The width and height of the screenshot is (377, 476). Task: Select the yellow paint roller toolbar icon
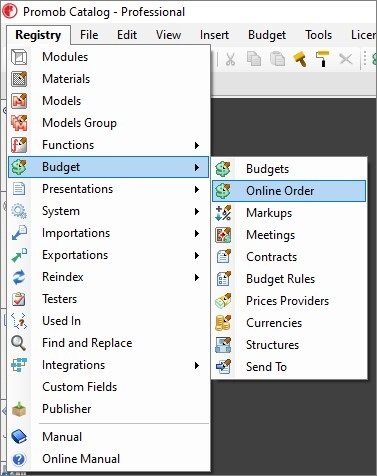322,59
